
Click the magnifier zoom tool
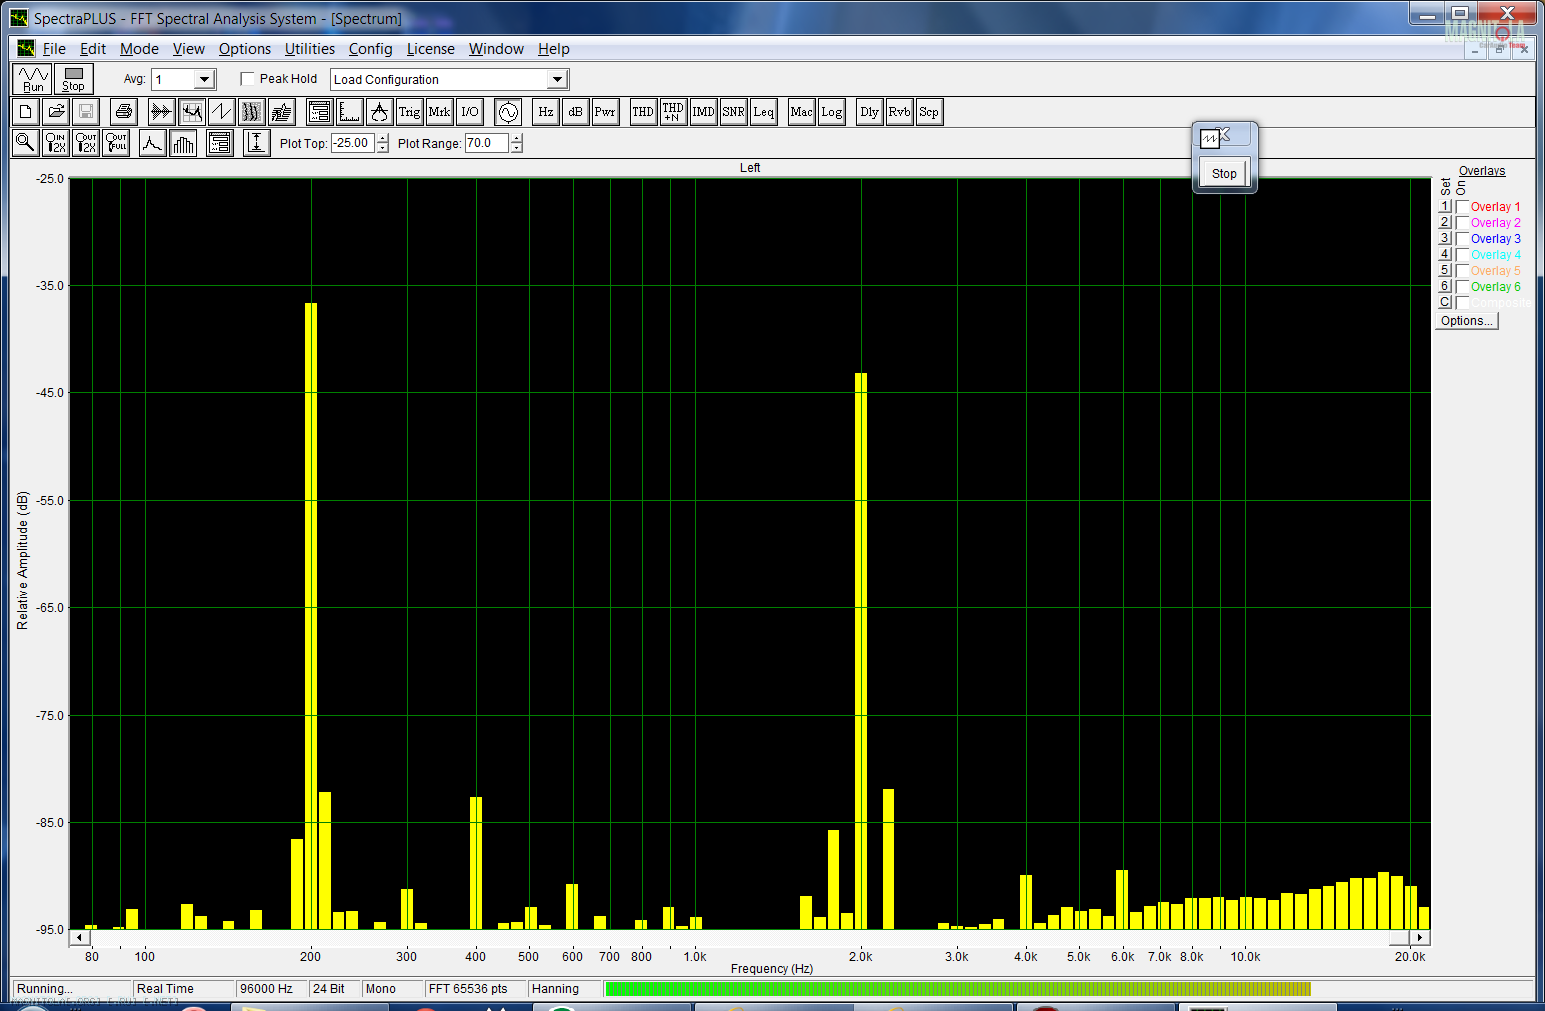click(x=26, y=143)
